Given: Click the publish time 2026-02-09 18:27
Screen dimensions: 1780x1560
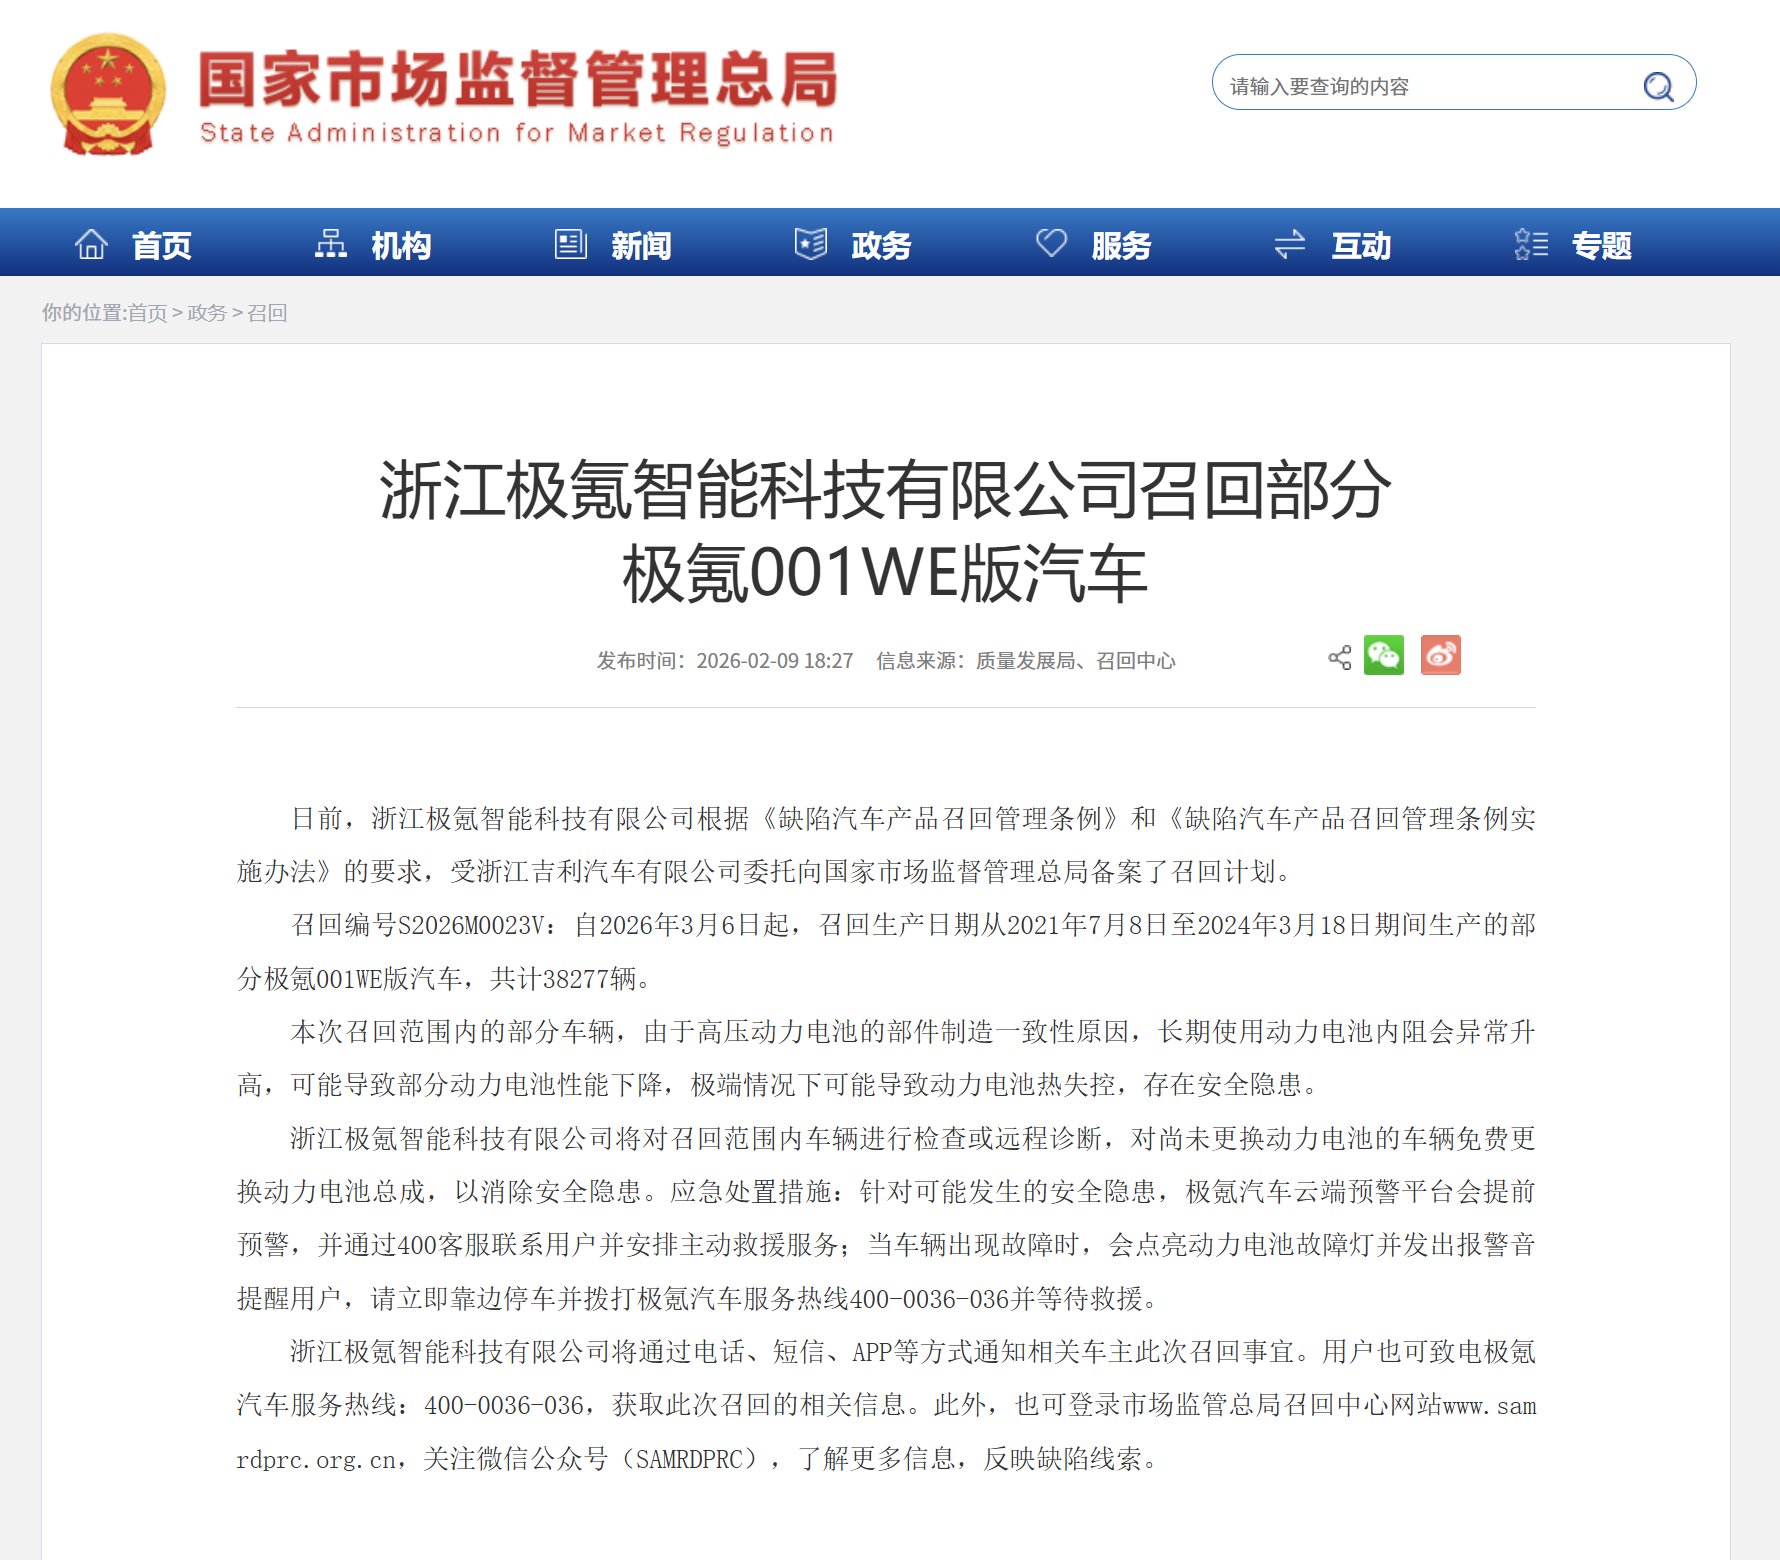Looking at the screenshot, I should [775, 661].
